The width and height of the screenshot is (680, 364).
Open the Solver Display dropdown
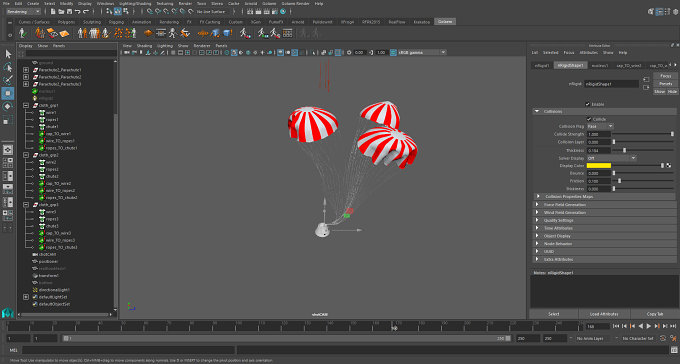(611, 158)
